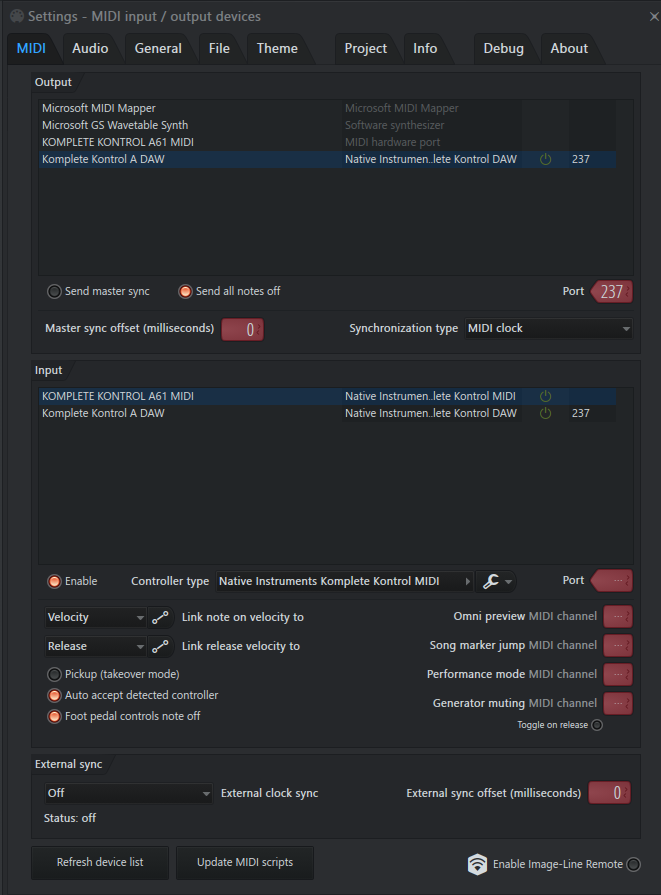Enable Send master sync option
This screenshot has height=895, width=661.
point(54,292)
